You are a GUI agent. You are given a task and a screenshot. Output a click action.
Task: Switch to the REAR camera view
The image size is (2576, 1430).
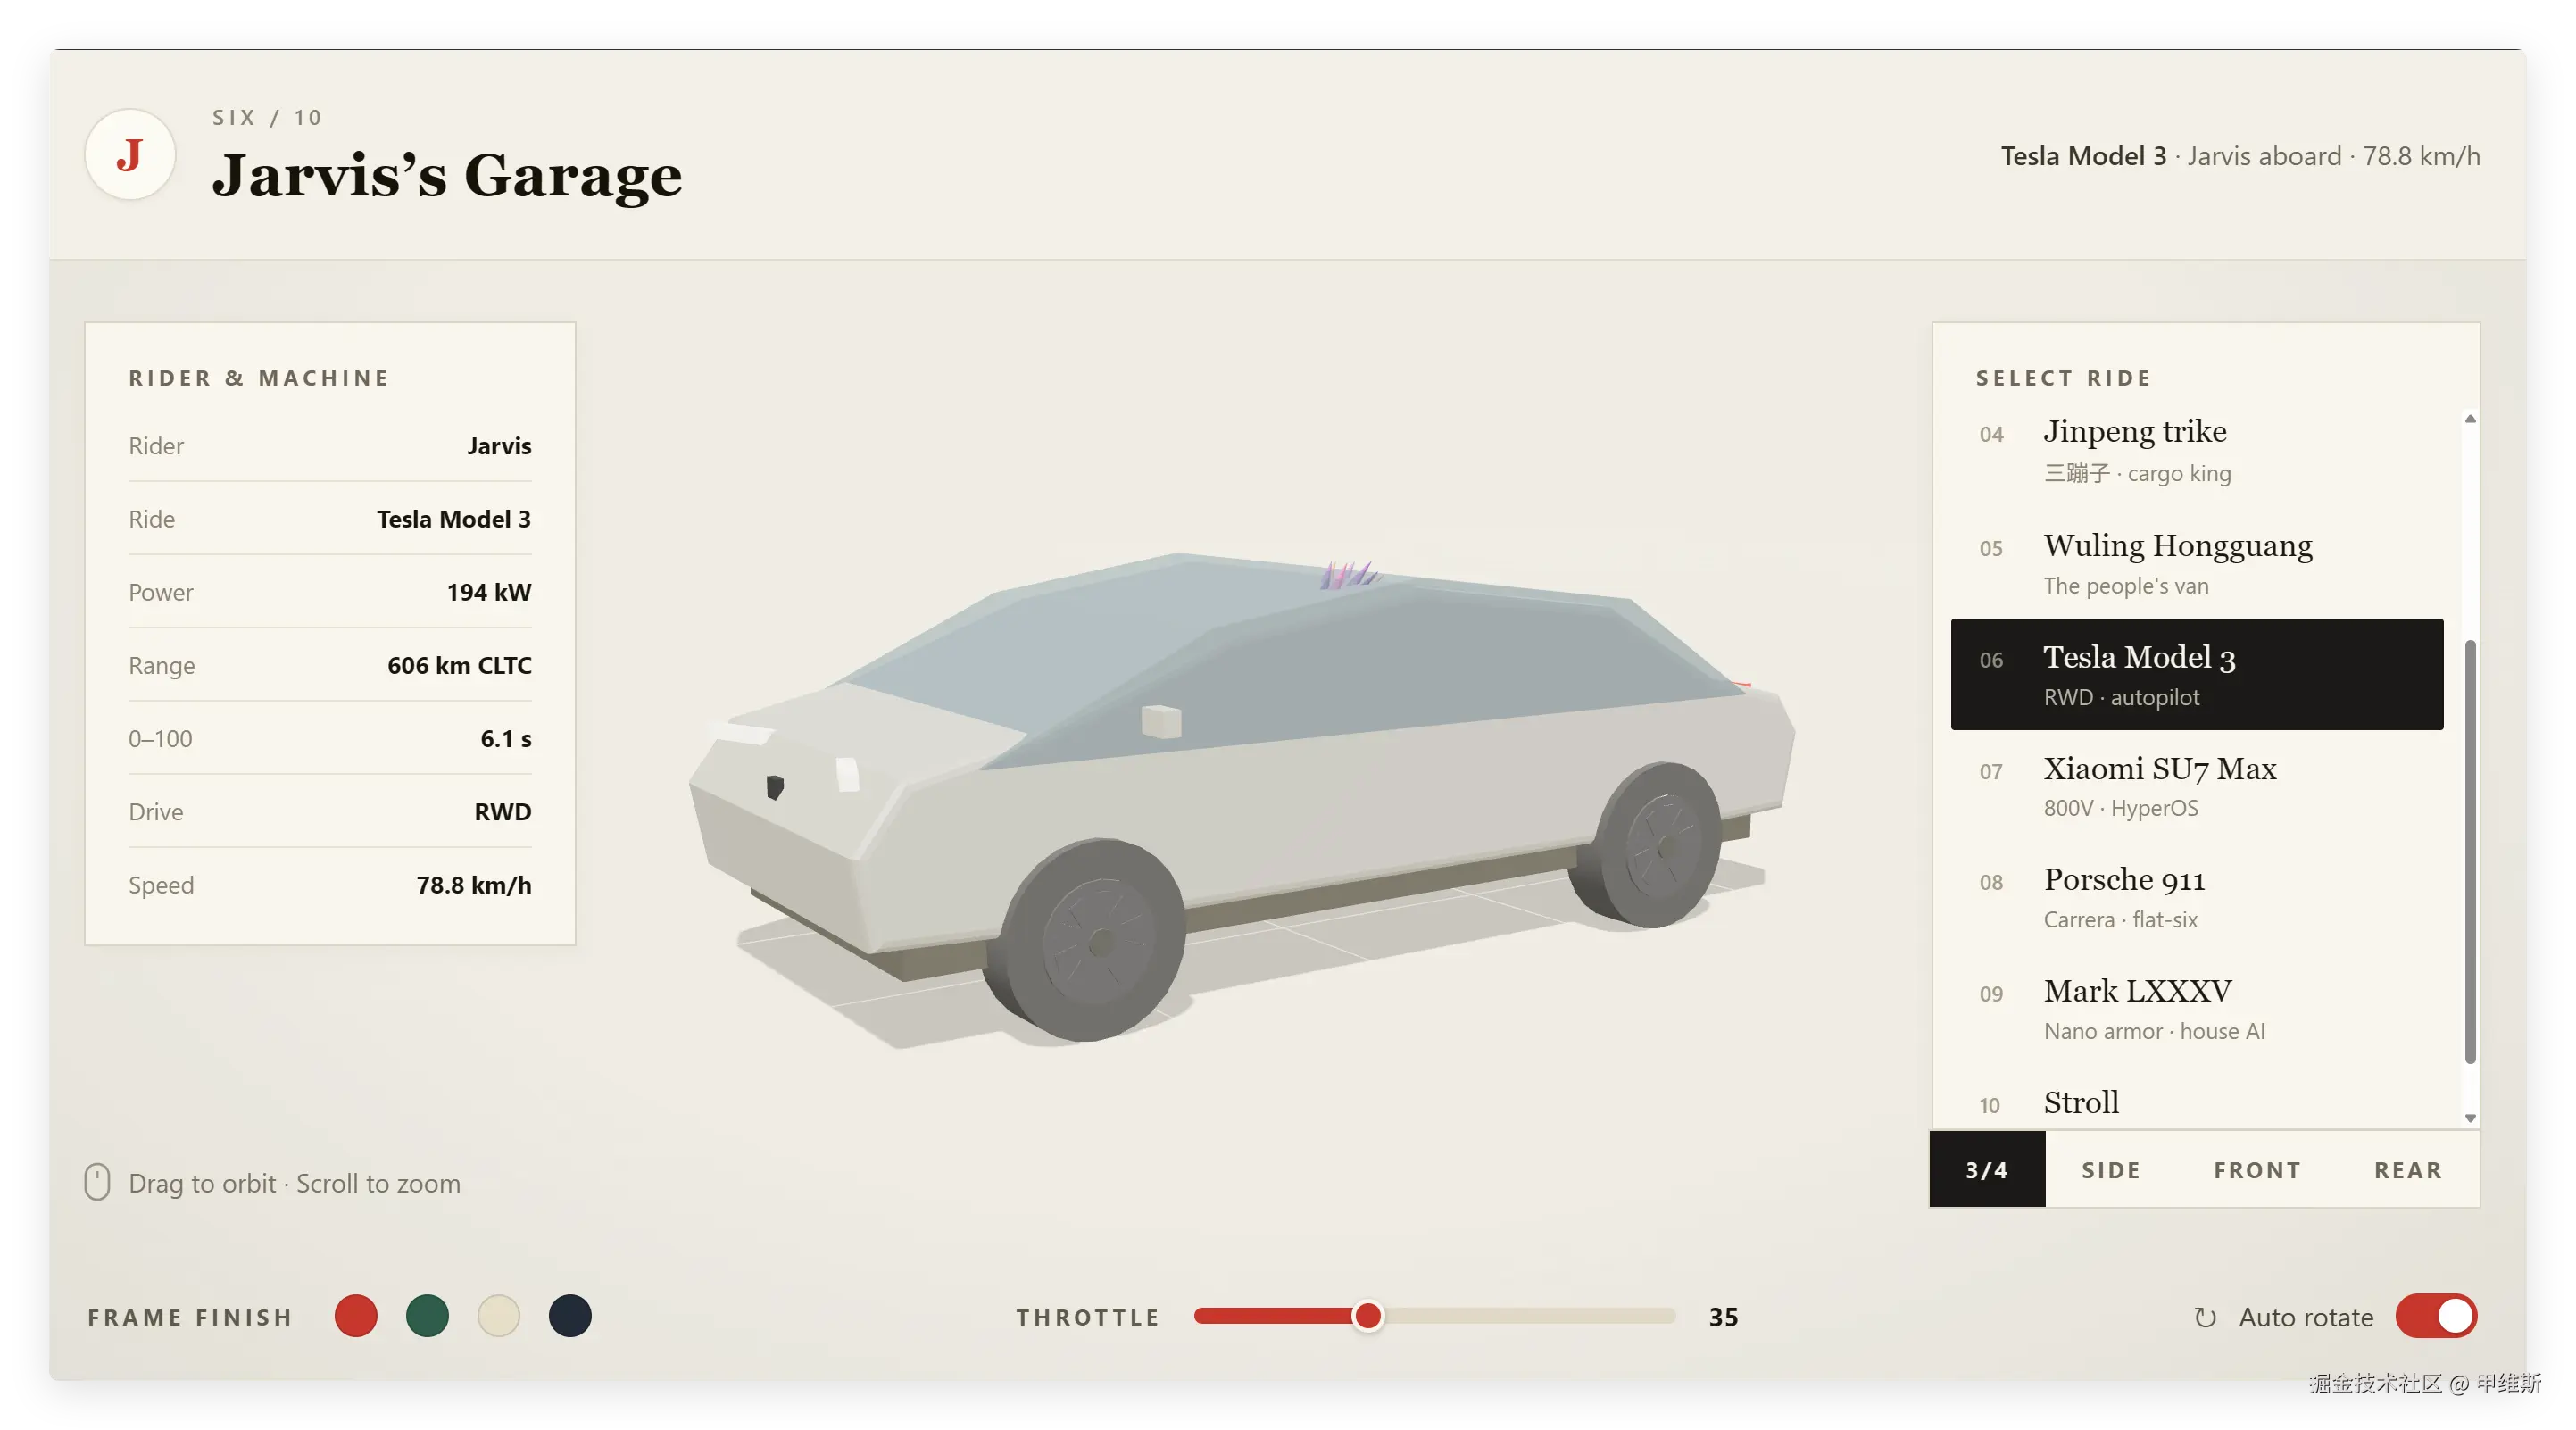(2408, 1170)
